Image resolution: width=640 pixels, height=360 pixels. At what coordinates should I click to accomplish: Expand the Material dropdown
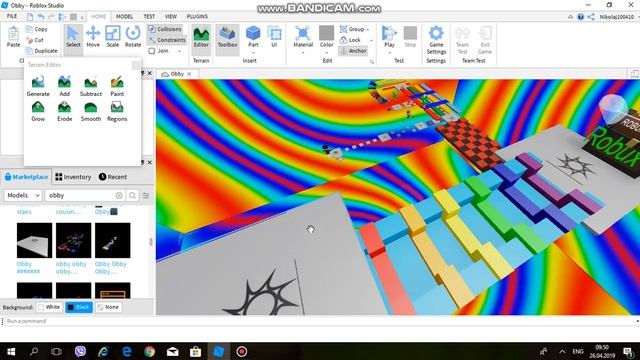(303, 53)
